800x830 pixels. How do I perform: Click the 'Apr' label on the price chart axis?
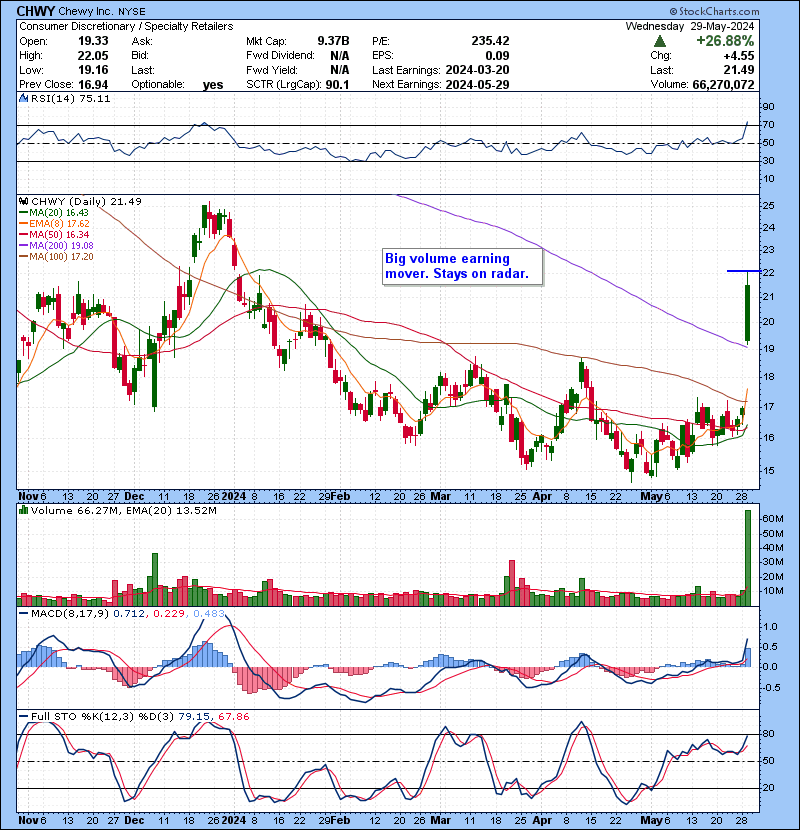[x=542, y=497]
